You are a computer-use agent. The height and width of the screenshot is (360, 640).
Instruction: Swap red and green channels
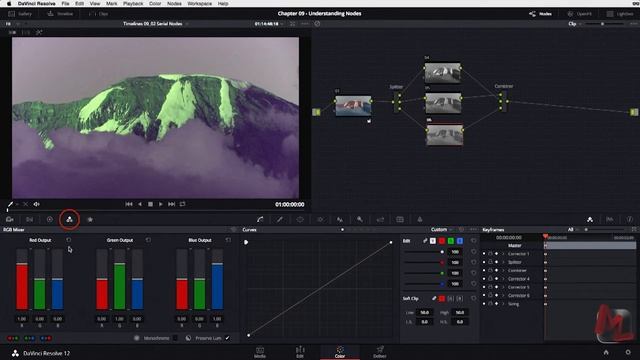(x=13, y=338)
